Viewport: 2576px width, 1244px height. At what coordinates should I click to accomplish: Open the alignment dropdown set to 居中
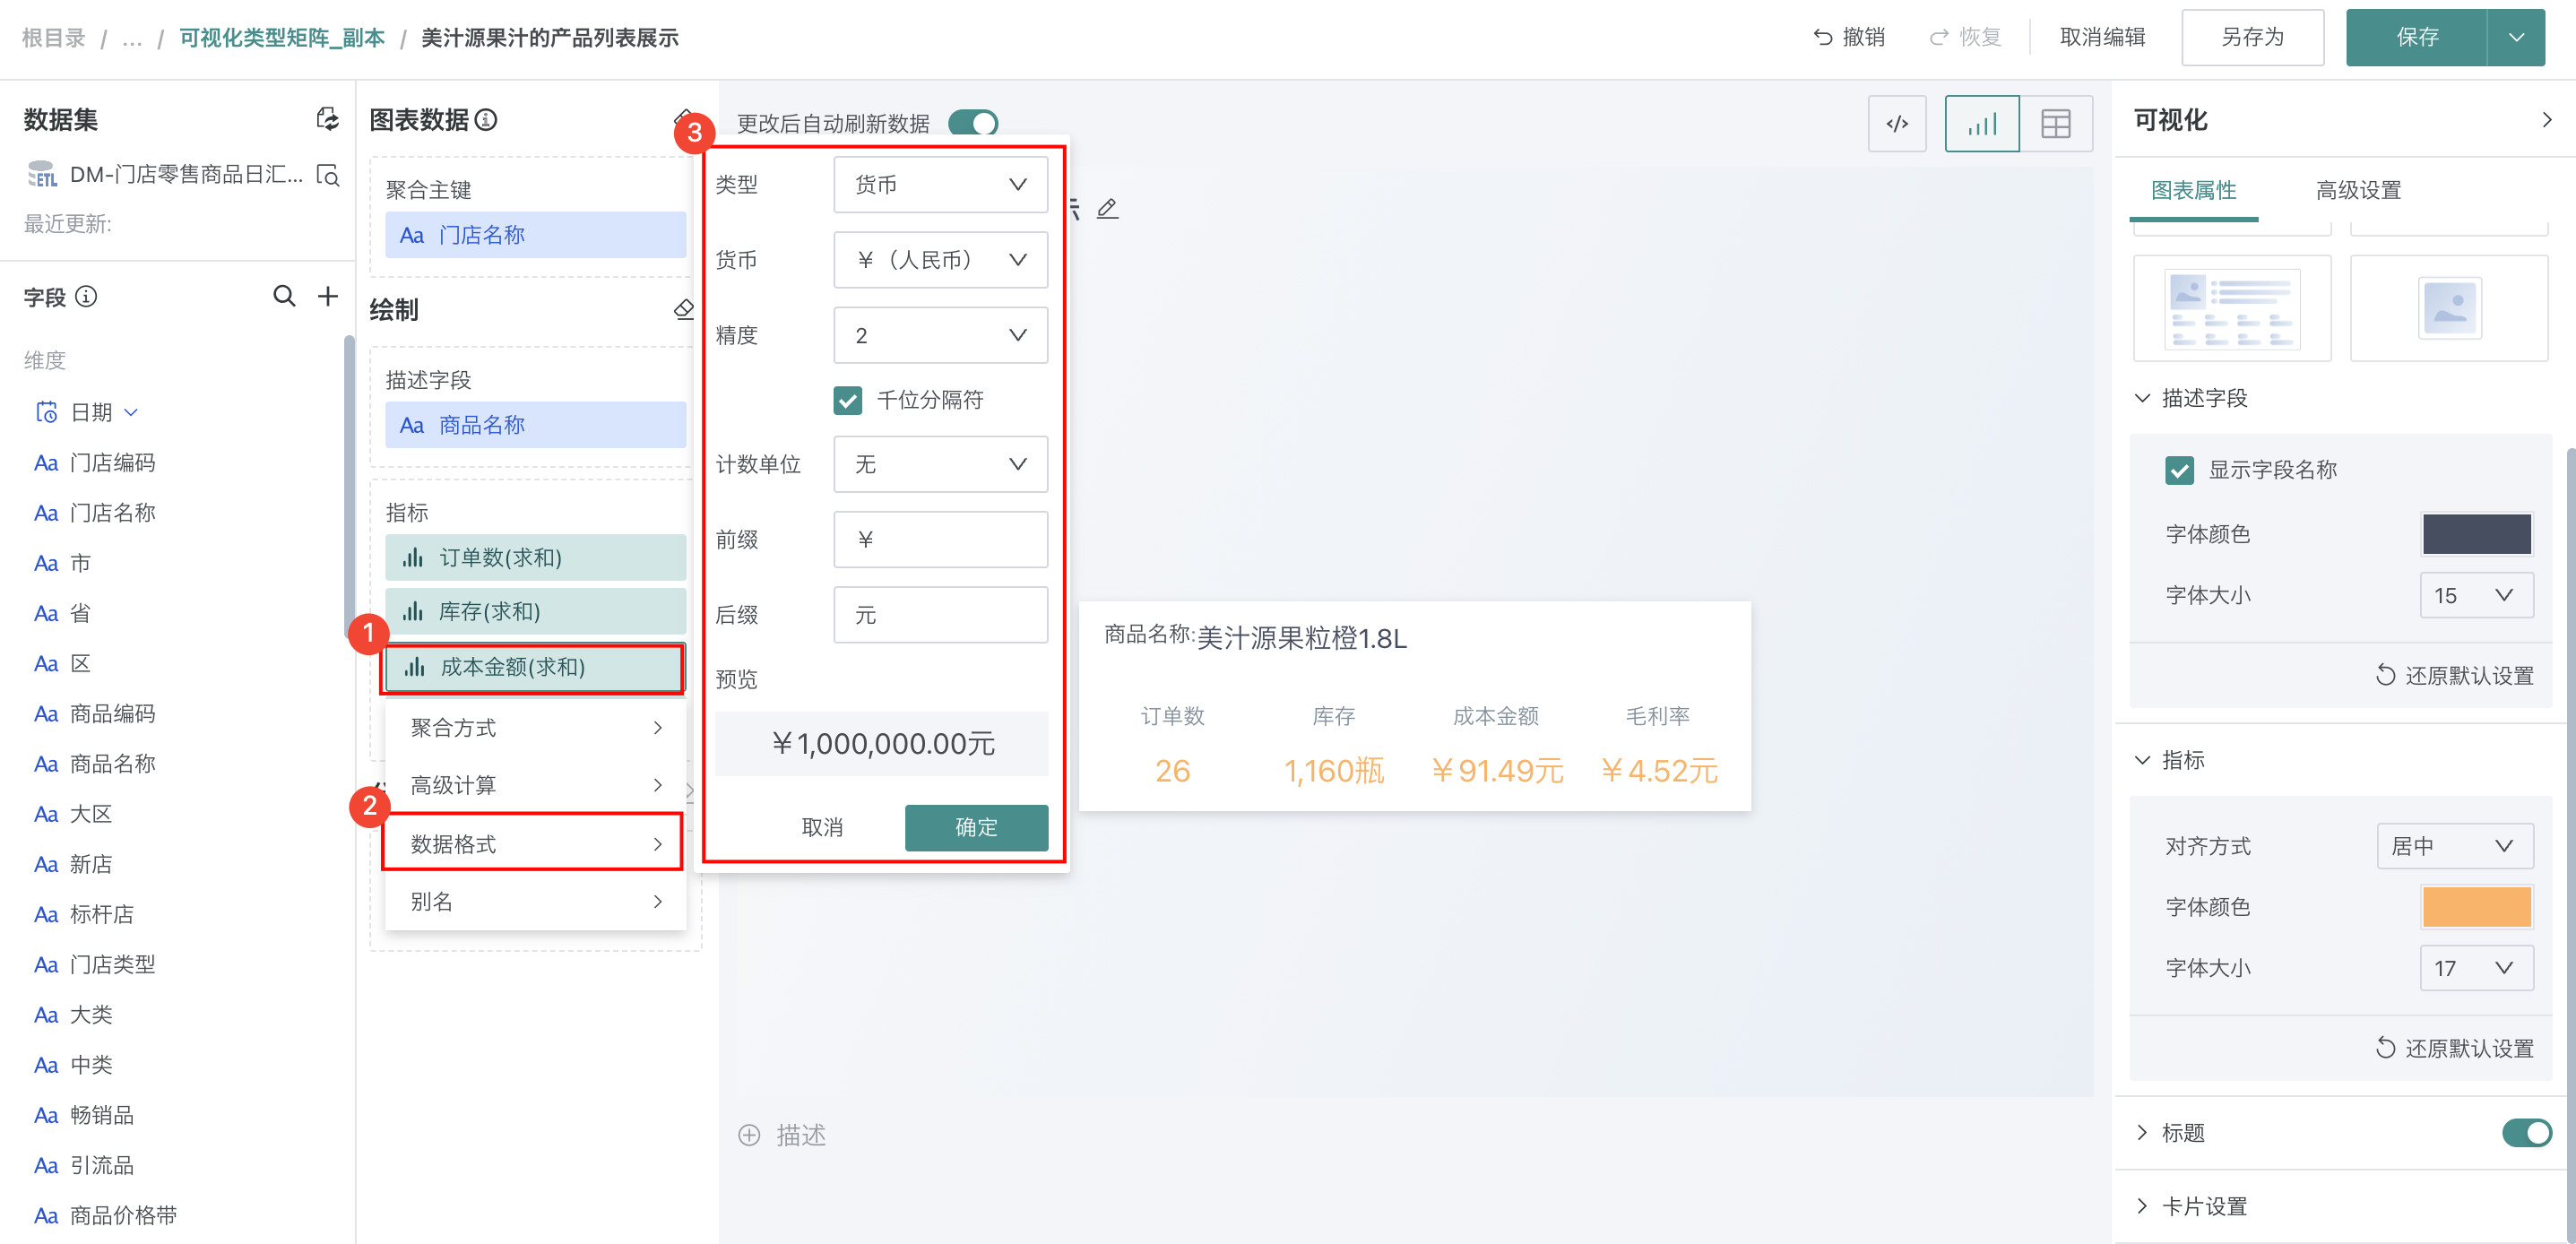click(x=2453, y=846)
